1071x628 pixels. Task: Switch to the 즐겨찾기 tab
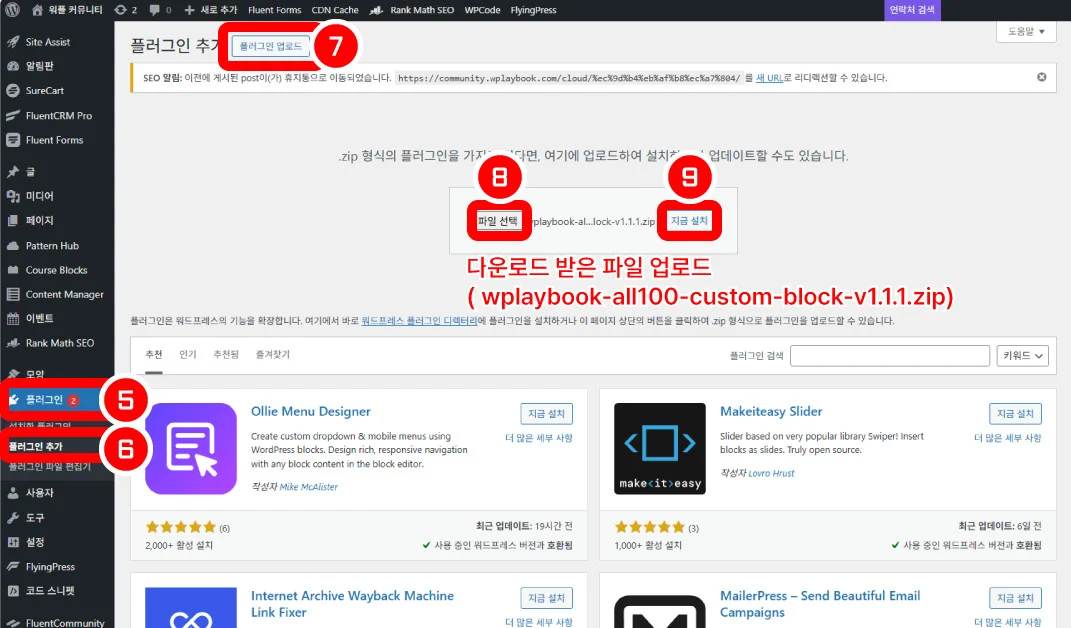(273, 354)
